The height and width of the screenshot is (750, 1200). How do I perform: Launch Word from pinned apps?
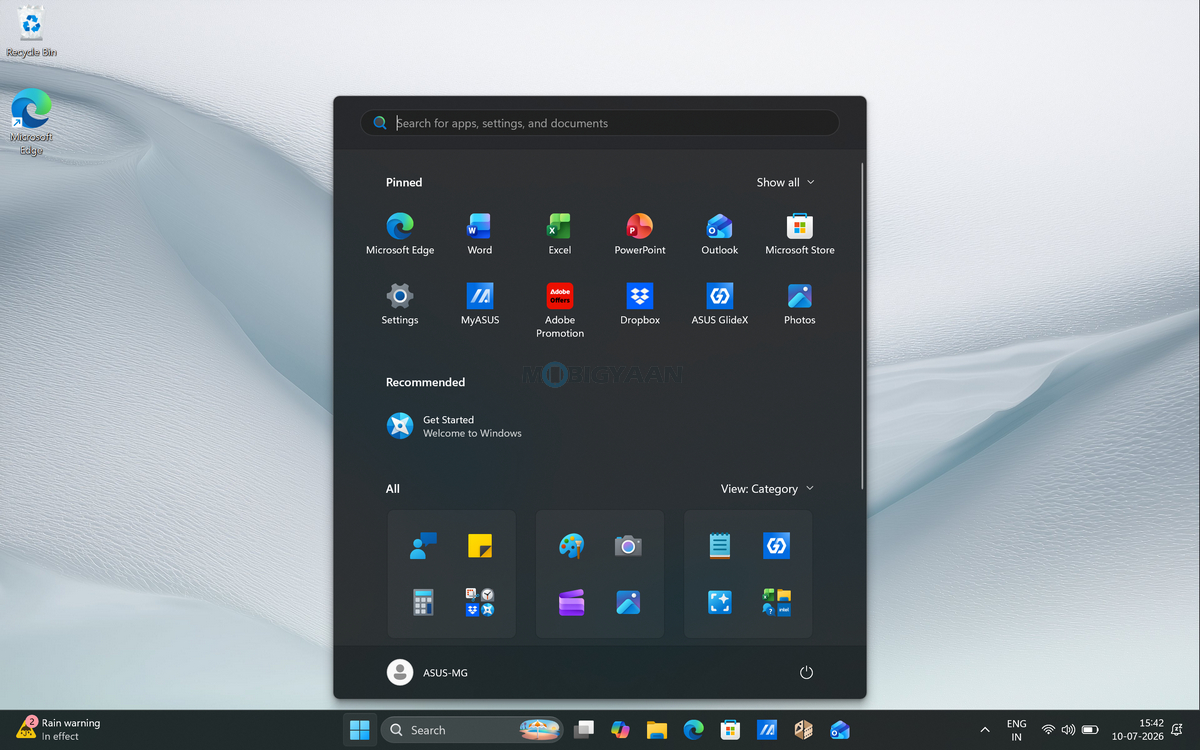[x=480, y=234]
